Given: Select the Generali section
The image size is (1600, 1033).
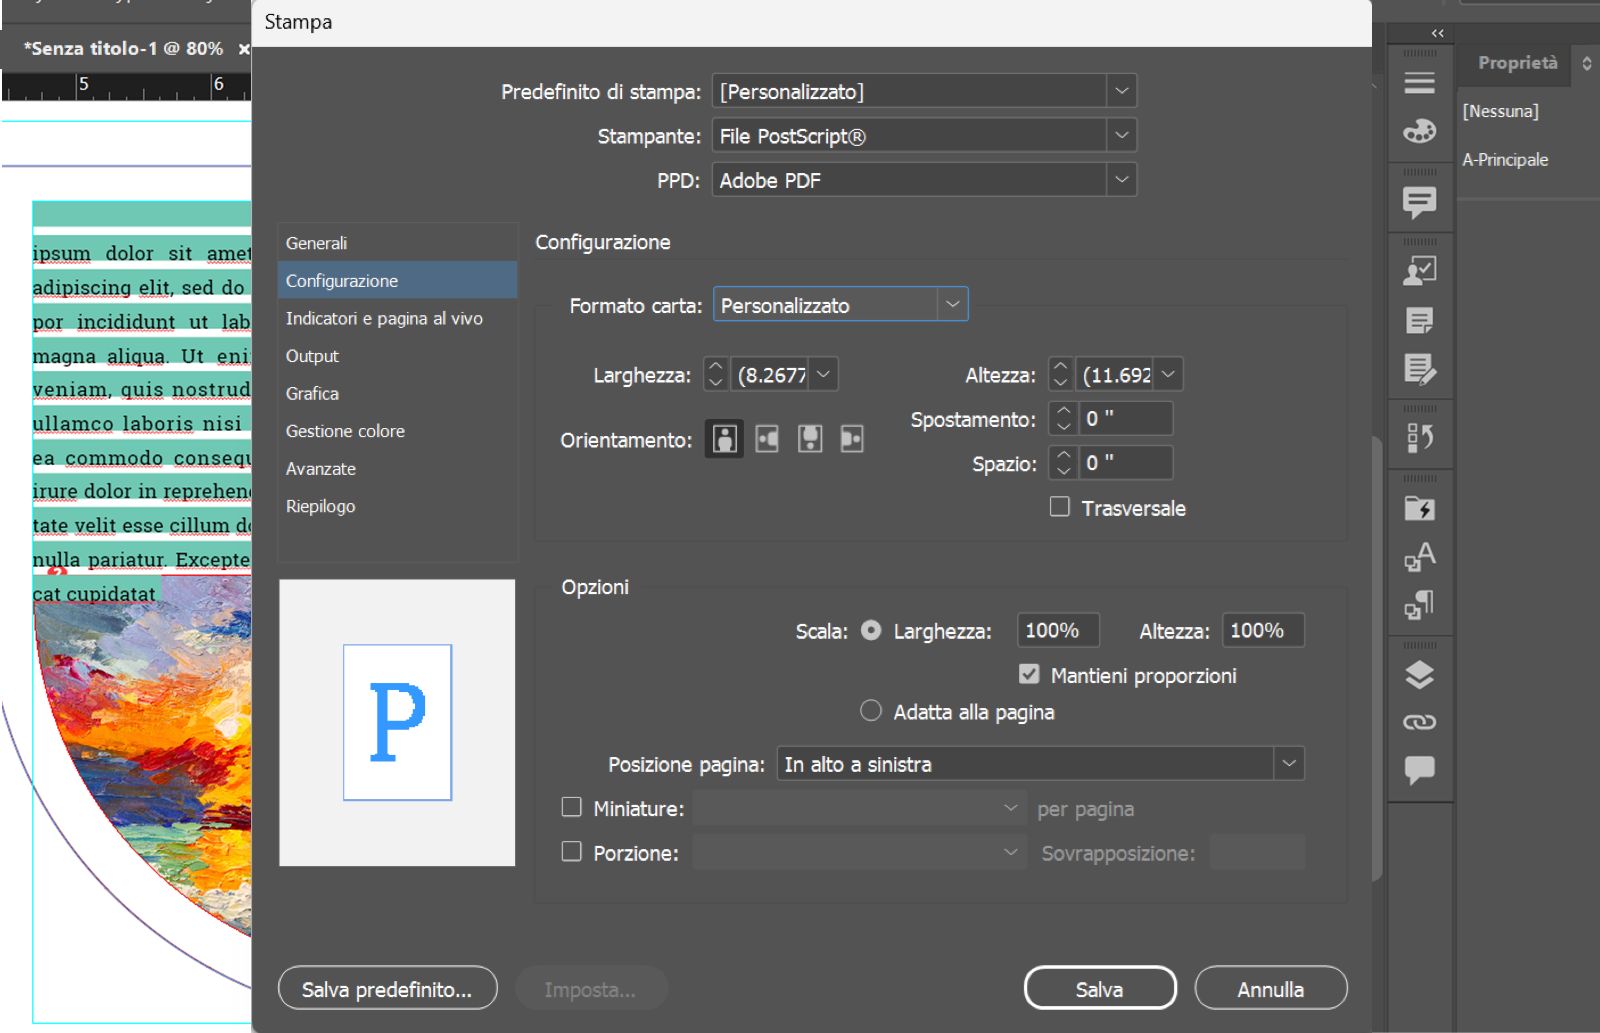Looking at the screenshot, I should 397,243.
